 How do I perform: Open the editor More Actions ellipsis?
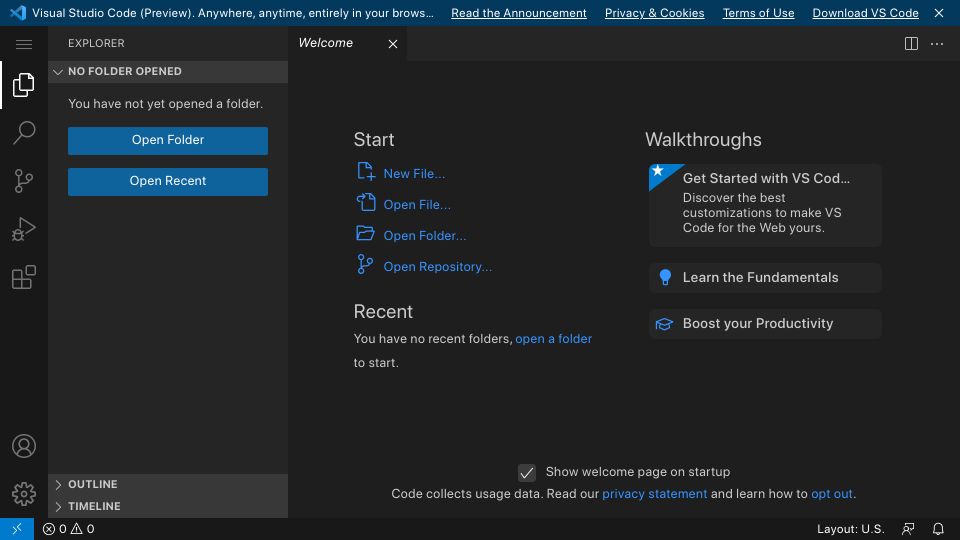coord(937,43)
